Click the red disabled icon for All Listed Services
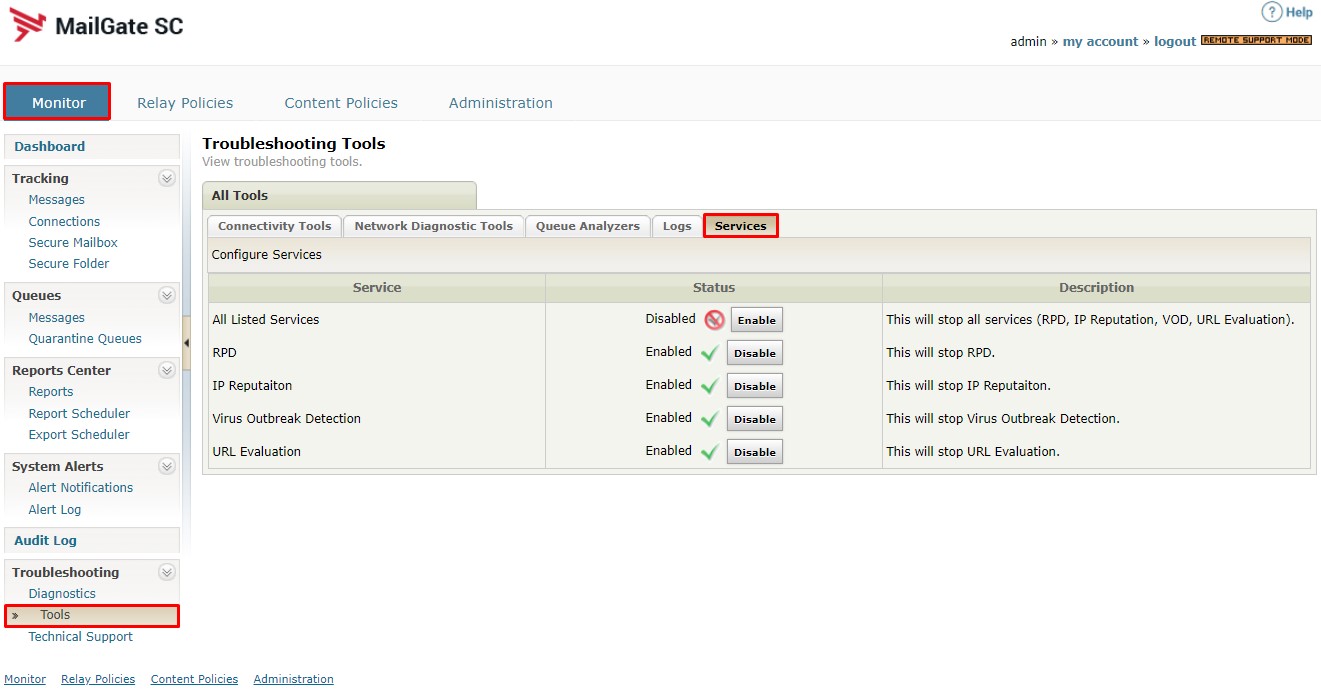 point(714,320)
